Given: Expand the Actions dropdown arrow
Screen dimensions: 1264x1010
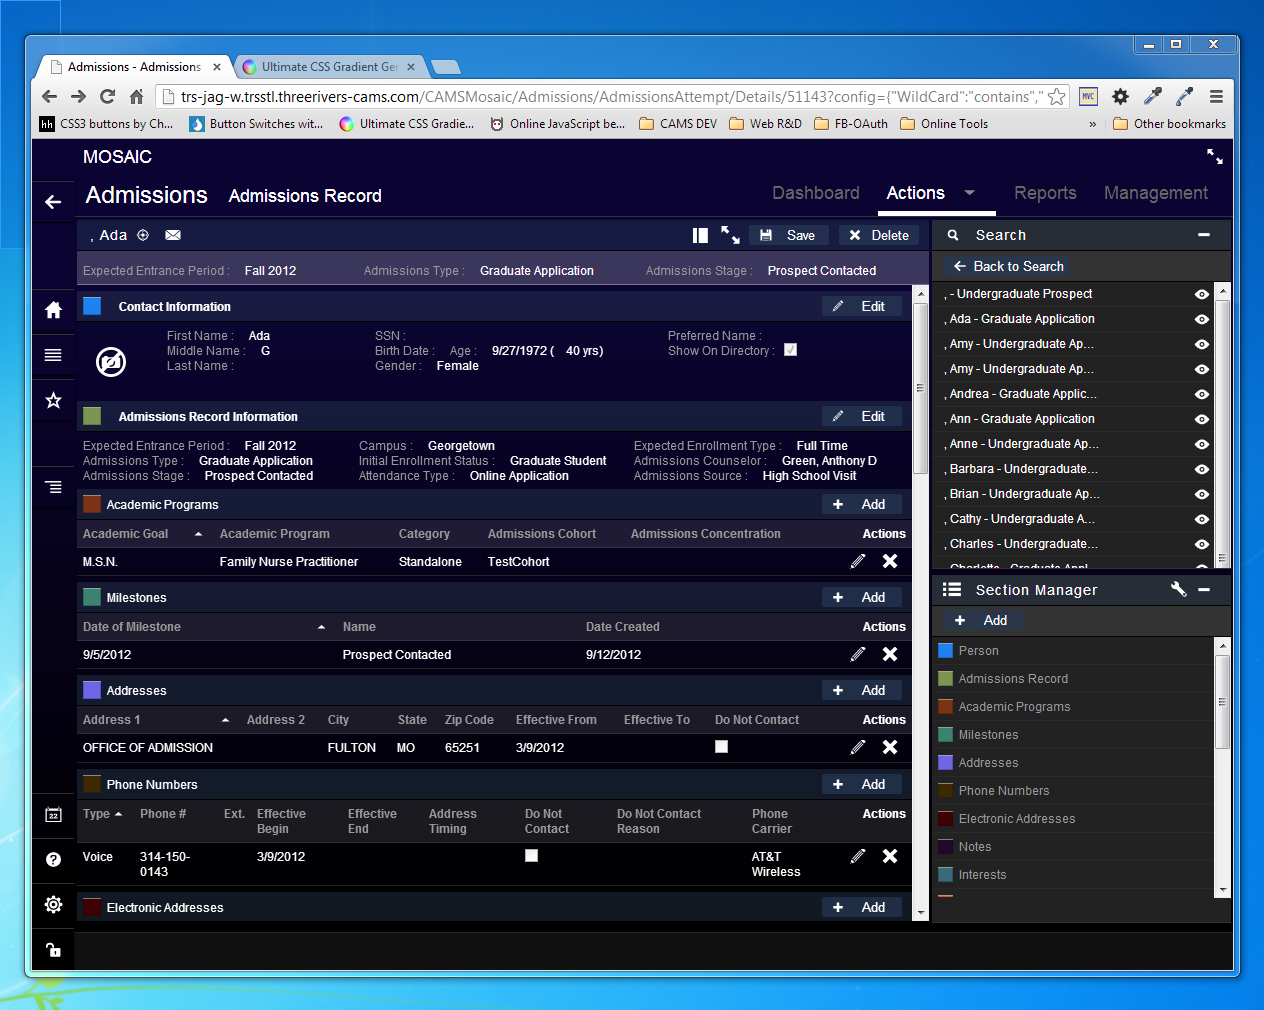Looking at the screenshot, I should 969,193.
